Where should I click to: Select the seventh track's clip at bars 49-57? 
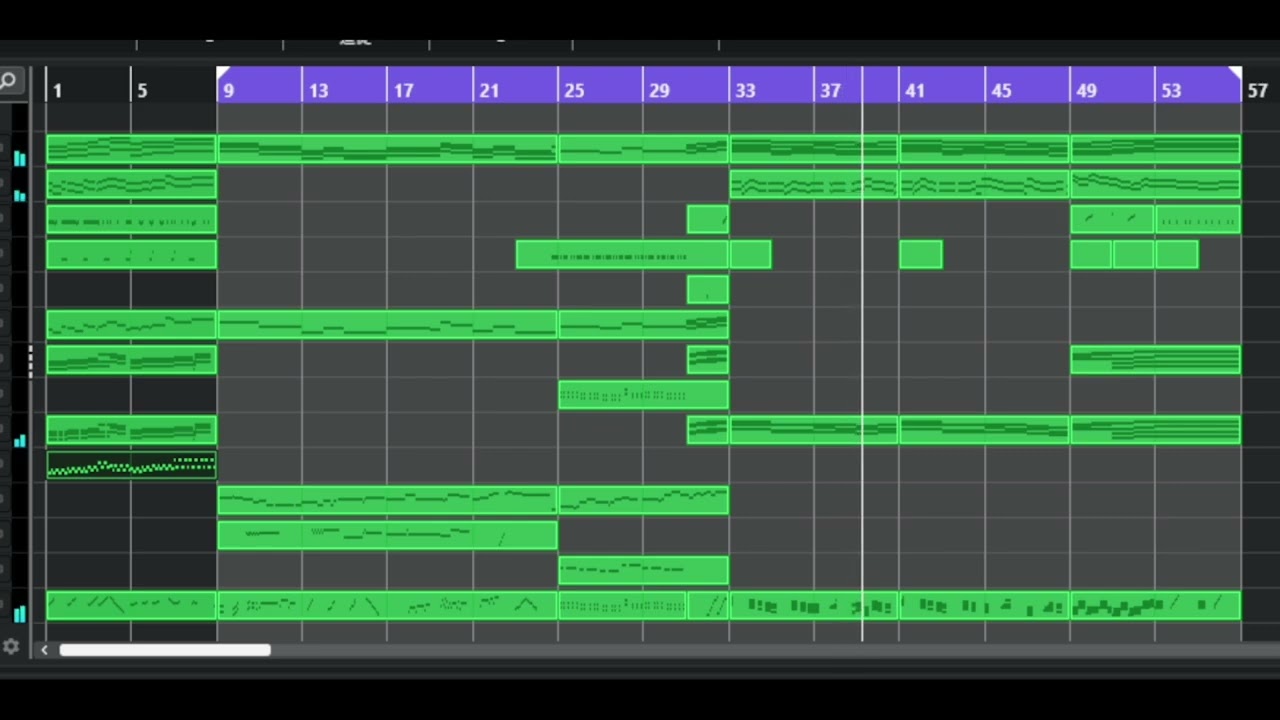pos(1156,360)
